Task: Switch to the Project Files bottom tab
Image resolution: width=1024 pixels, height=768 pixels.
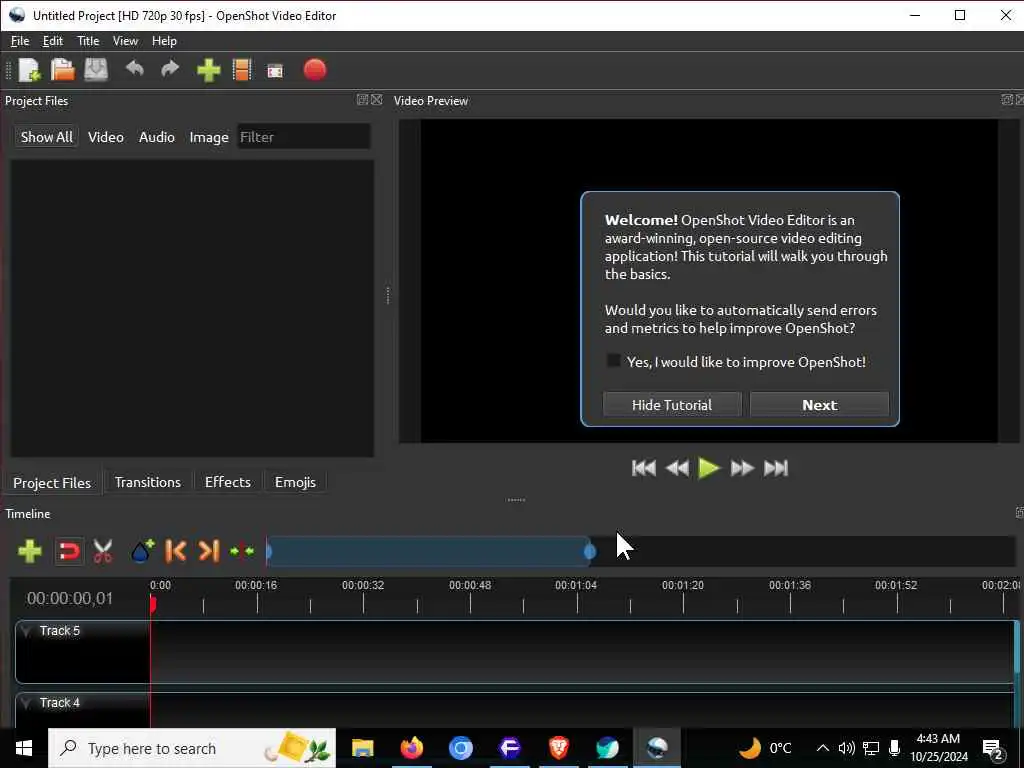Action: click(52, 483)
